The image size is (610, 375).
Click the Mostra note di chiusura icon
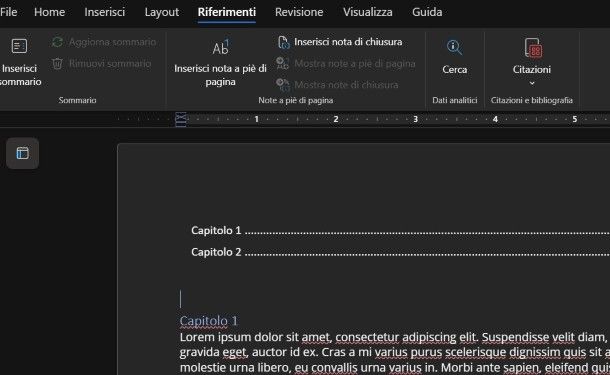click(283, 84)
